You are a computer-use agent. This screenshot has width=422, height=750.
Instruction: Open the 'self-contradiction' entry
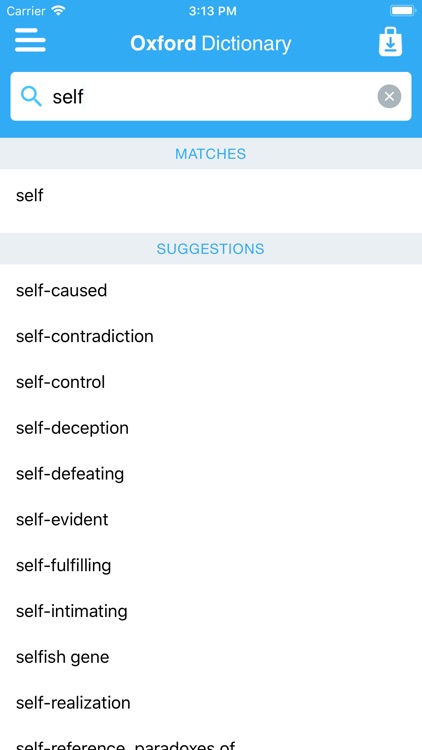tap(211, 336)
